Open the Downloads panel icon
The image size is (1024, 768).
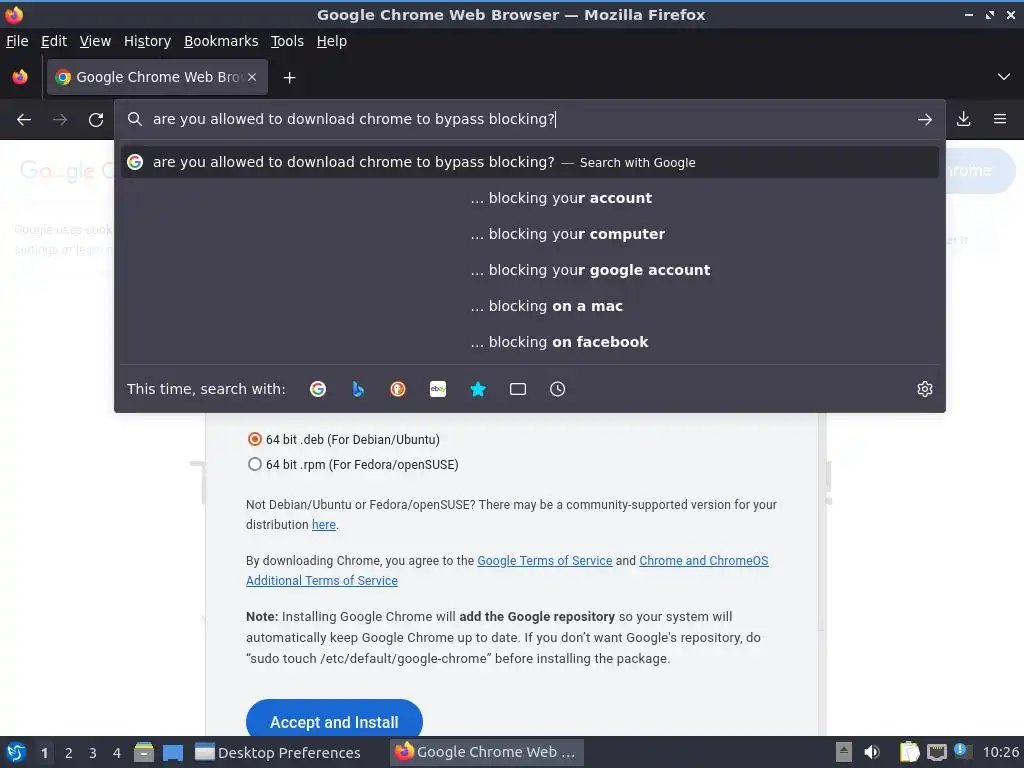(x=963, y=119)
